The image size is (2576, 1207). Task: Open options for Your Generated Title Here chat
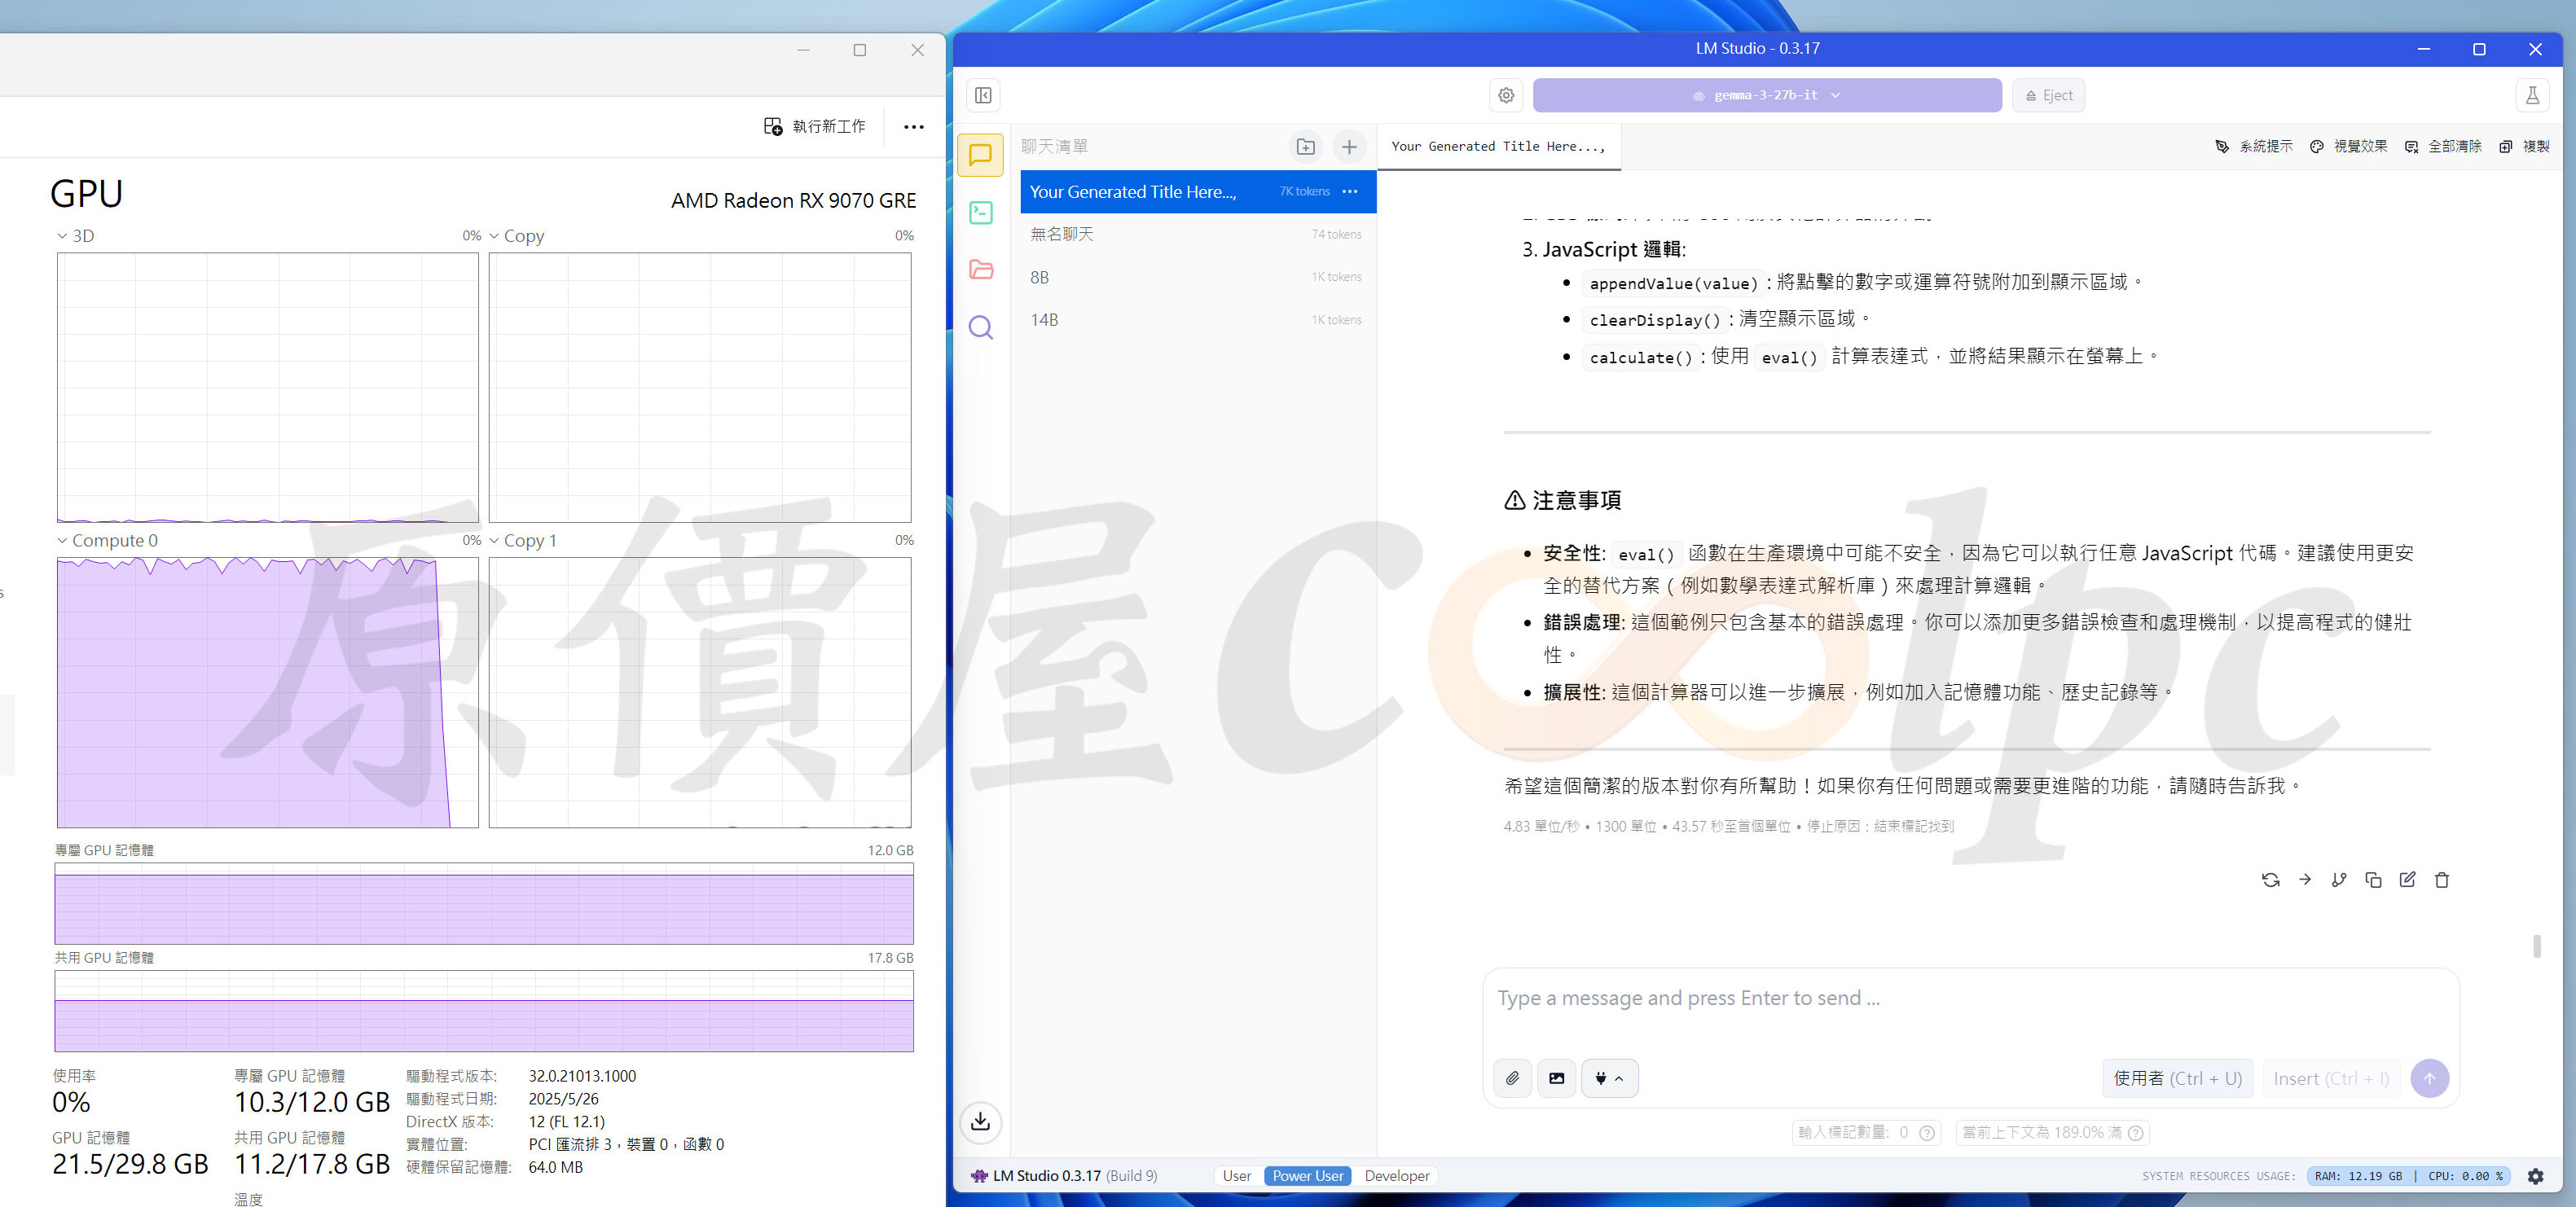pyautogui.click(x=1350, y=191)
